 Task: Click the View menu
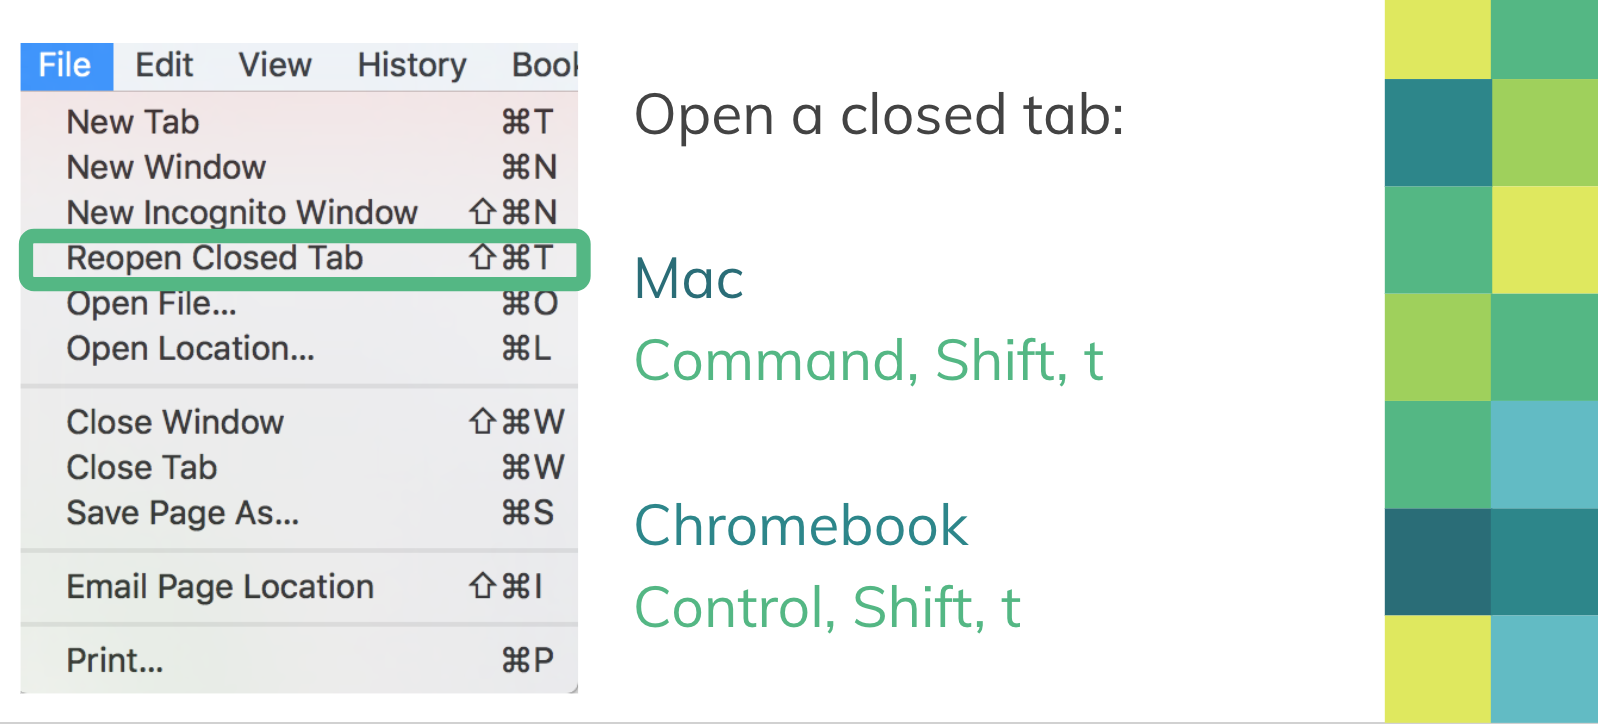(275, 66)
